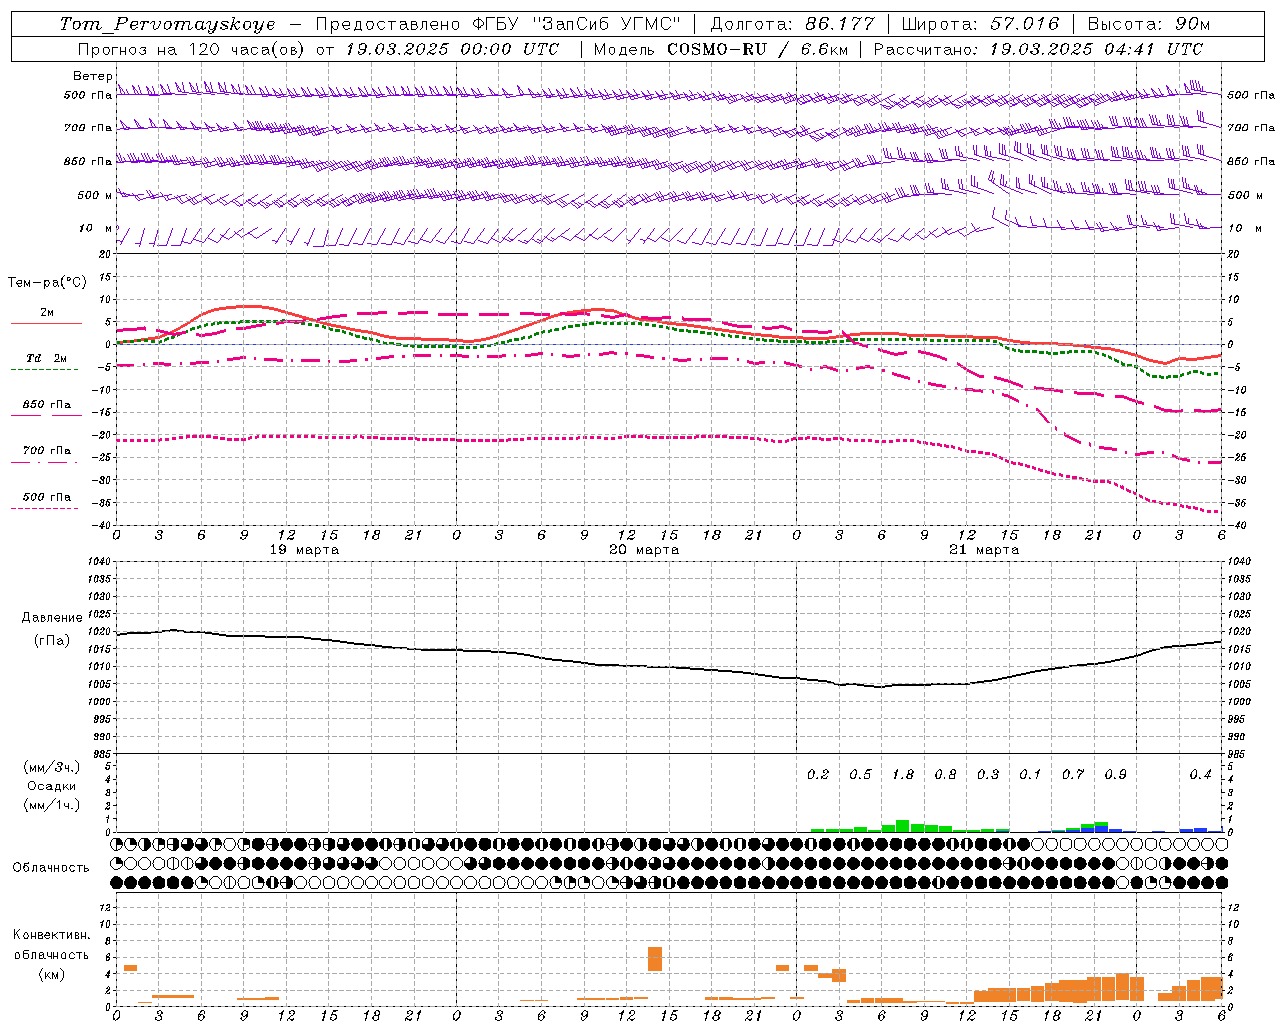
Task: Click the 0.7 precipitation amount
Action: 1072,774
